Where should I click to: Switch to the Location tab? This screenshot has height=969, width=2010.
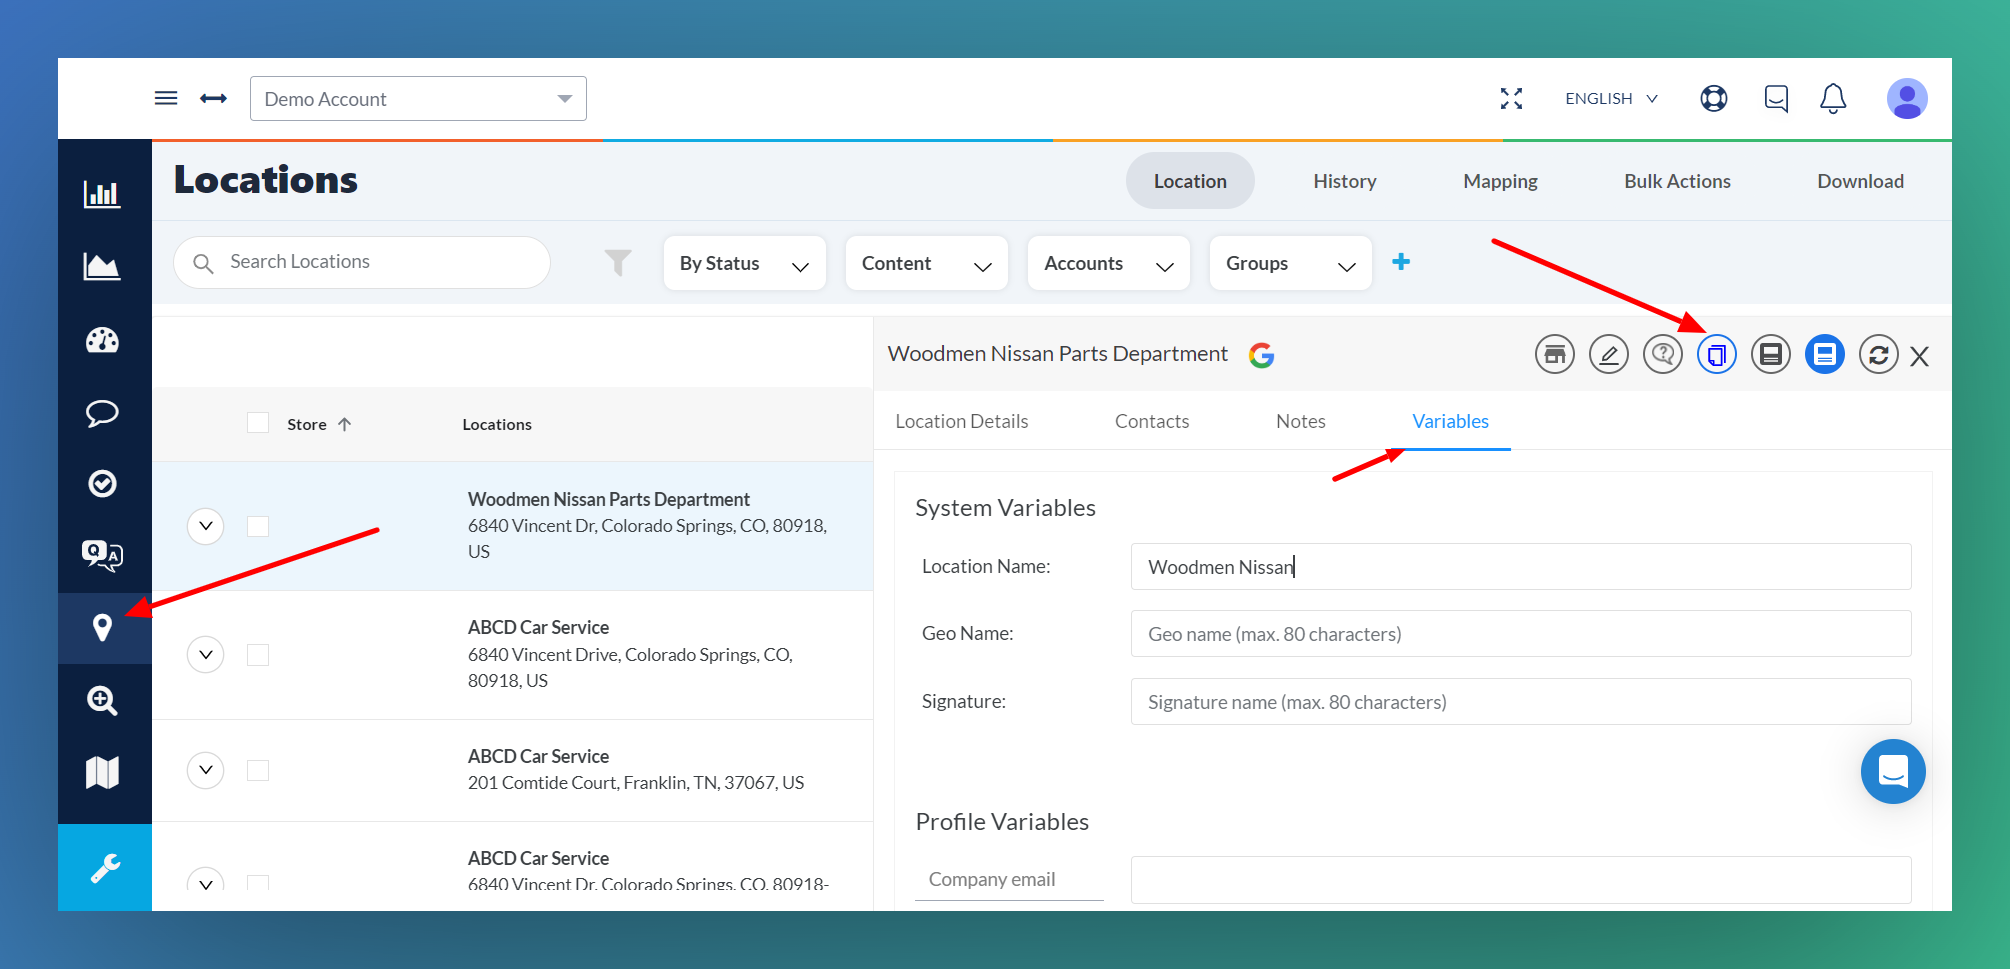point(1190,181)
